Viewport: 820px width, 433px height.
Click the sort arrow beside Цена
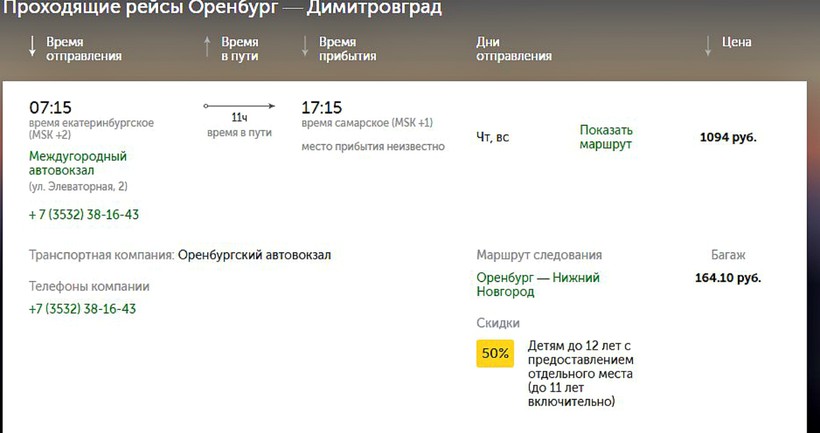pos(708,44)
